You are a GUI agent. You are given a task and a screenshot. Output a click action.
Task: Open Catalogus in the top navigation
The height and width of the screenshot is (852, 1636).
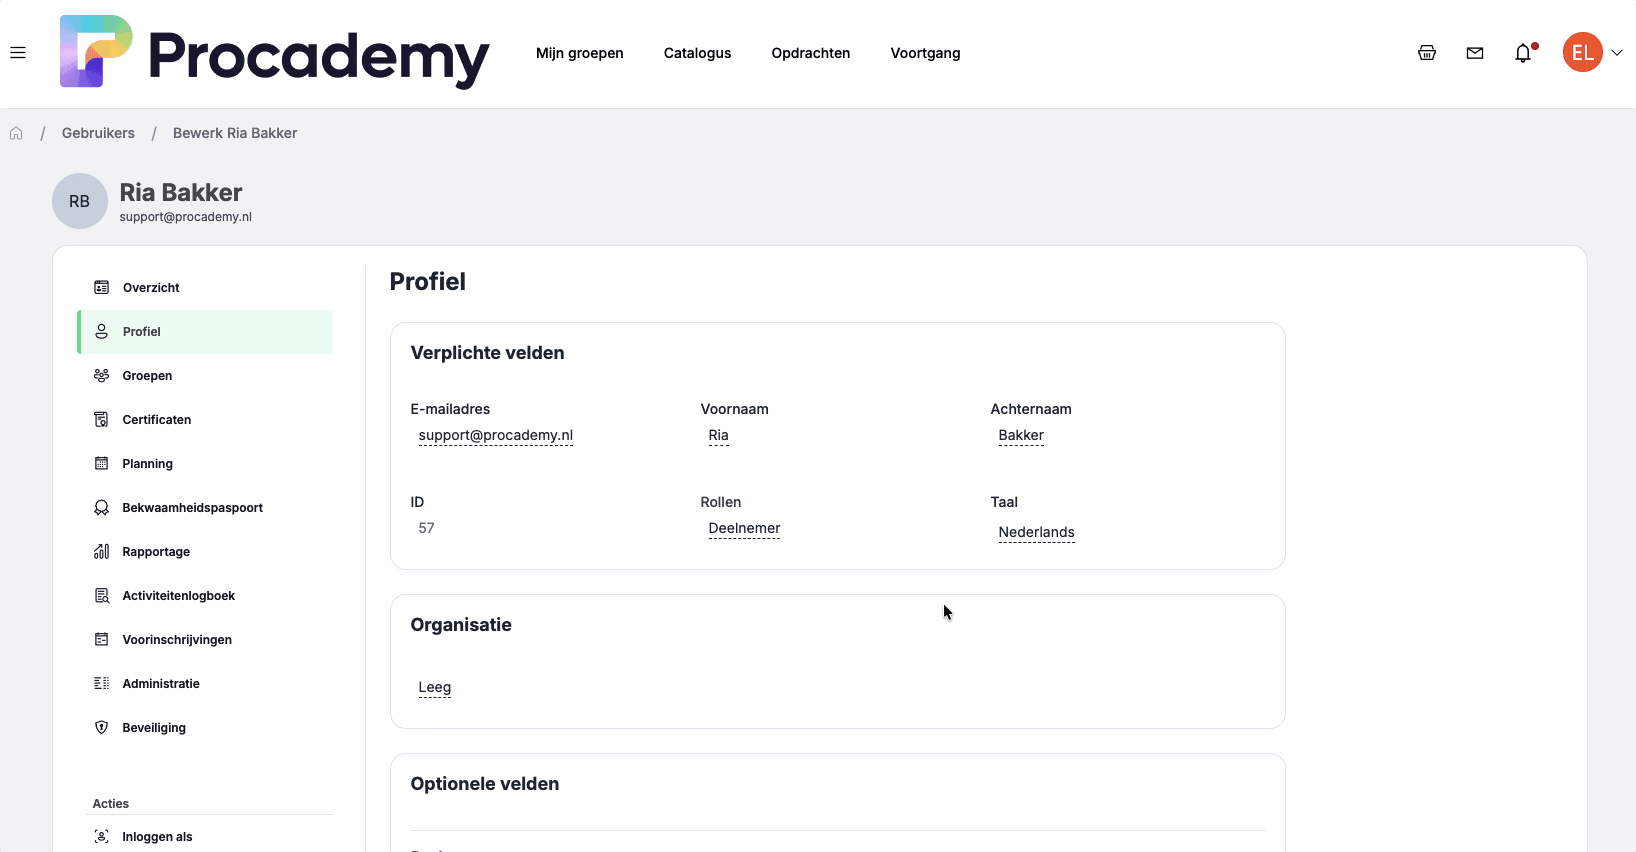pyautogui.click(x=697, y=53)
